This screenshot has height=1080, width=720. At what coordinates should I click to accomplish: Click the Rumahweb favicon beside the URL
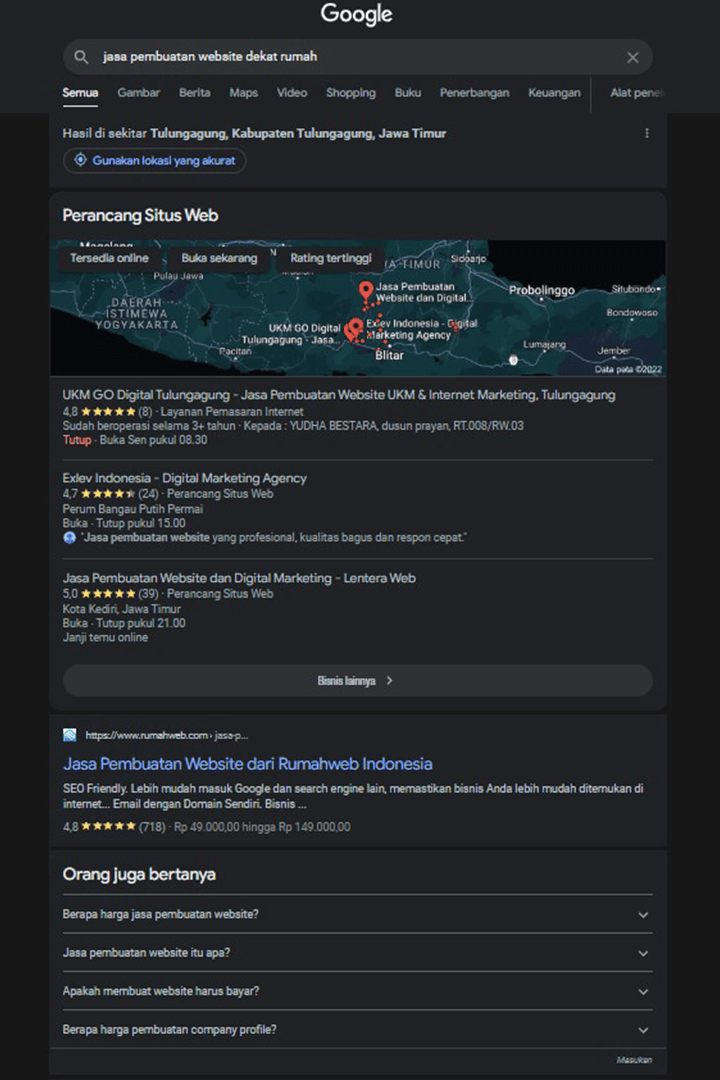click(69, 735)
